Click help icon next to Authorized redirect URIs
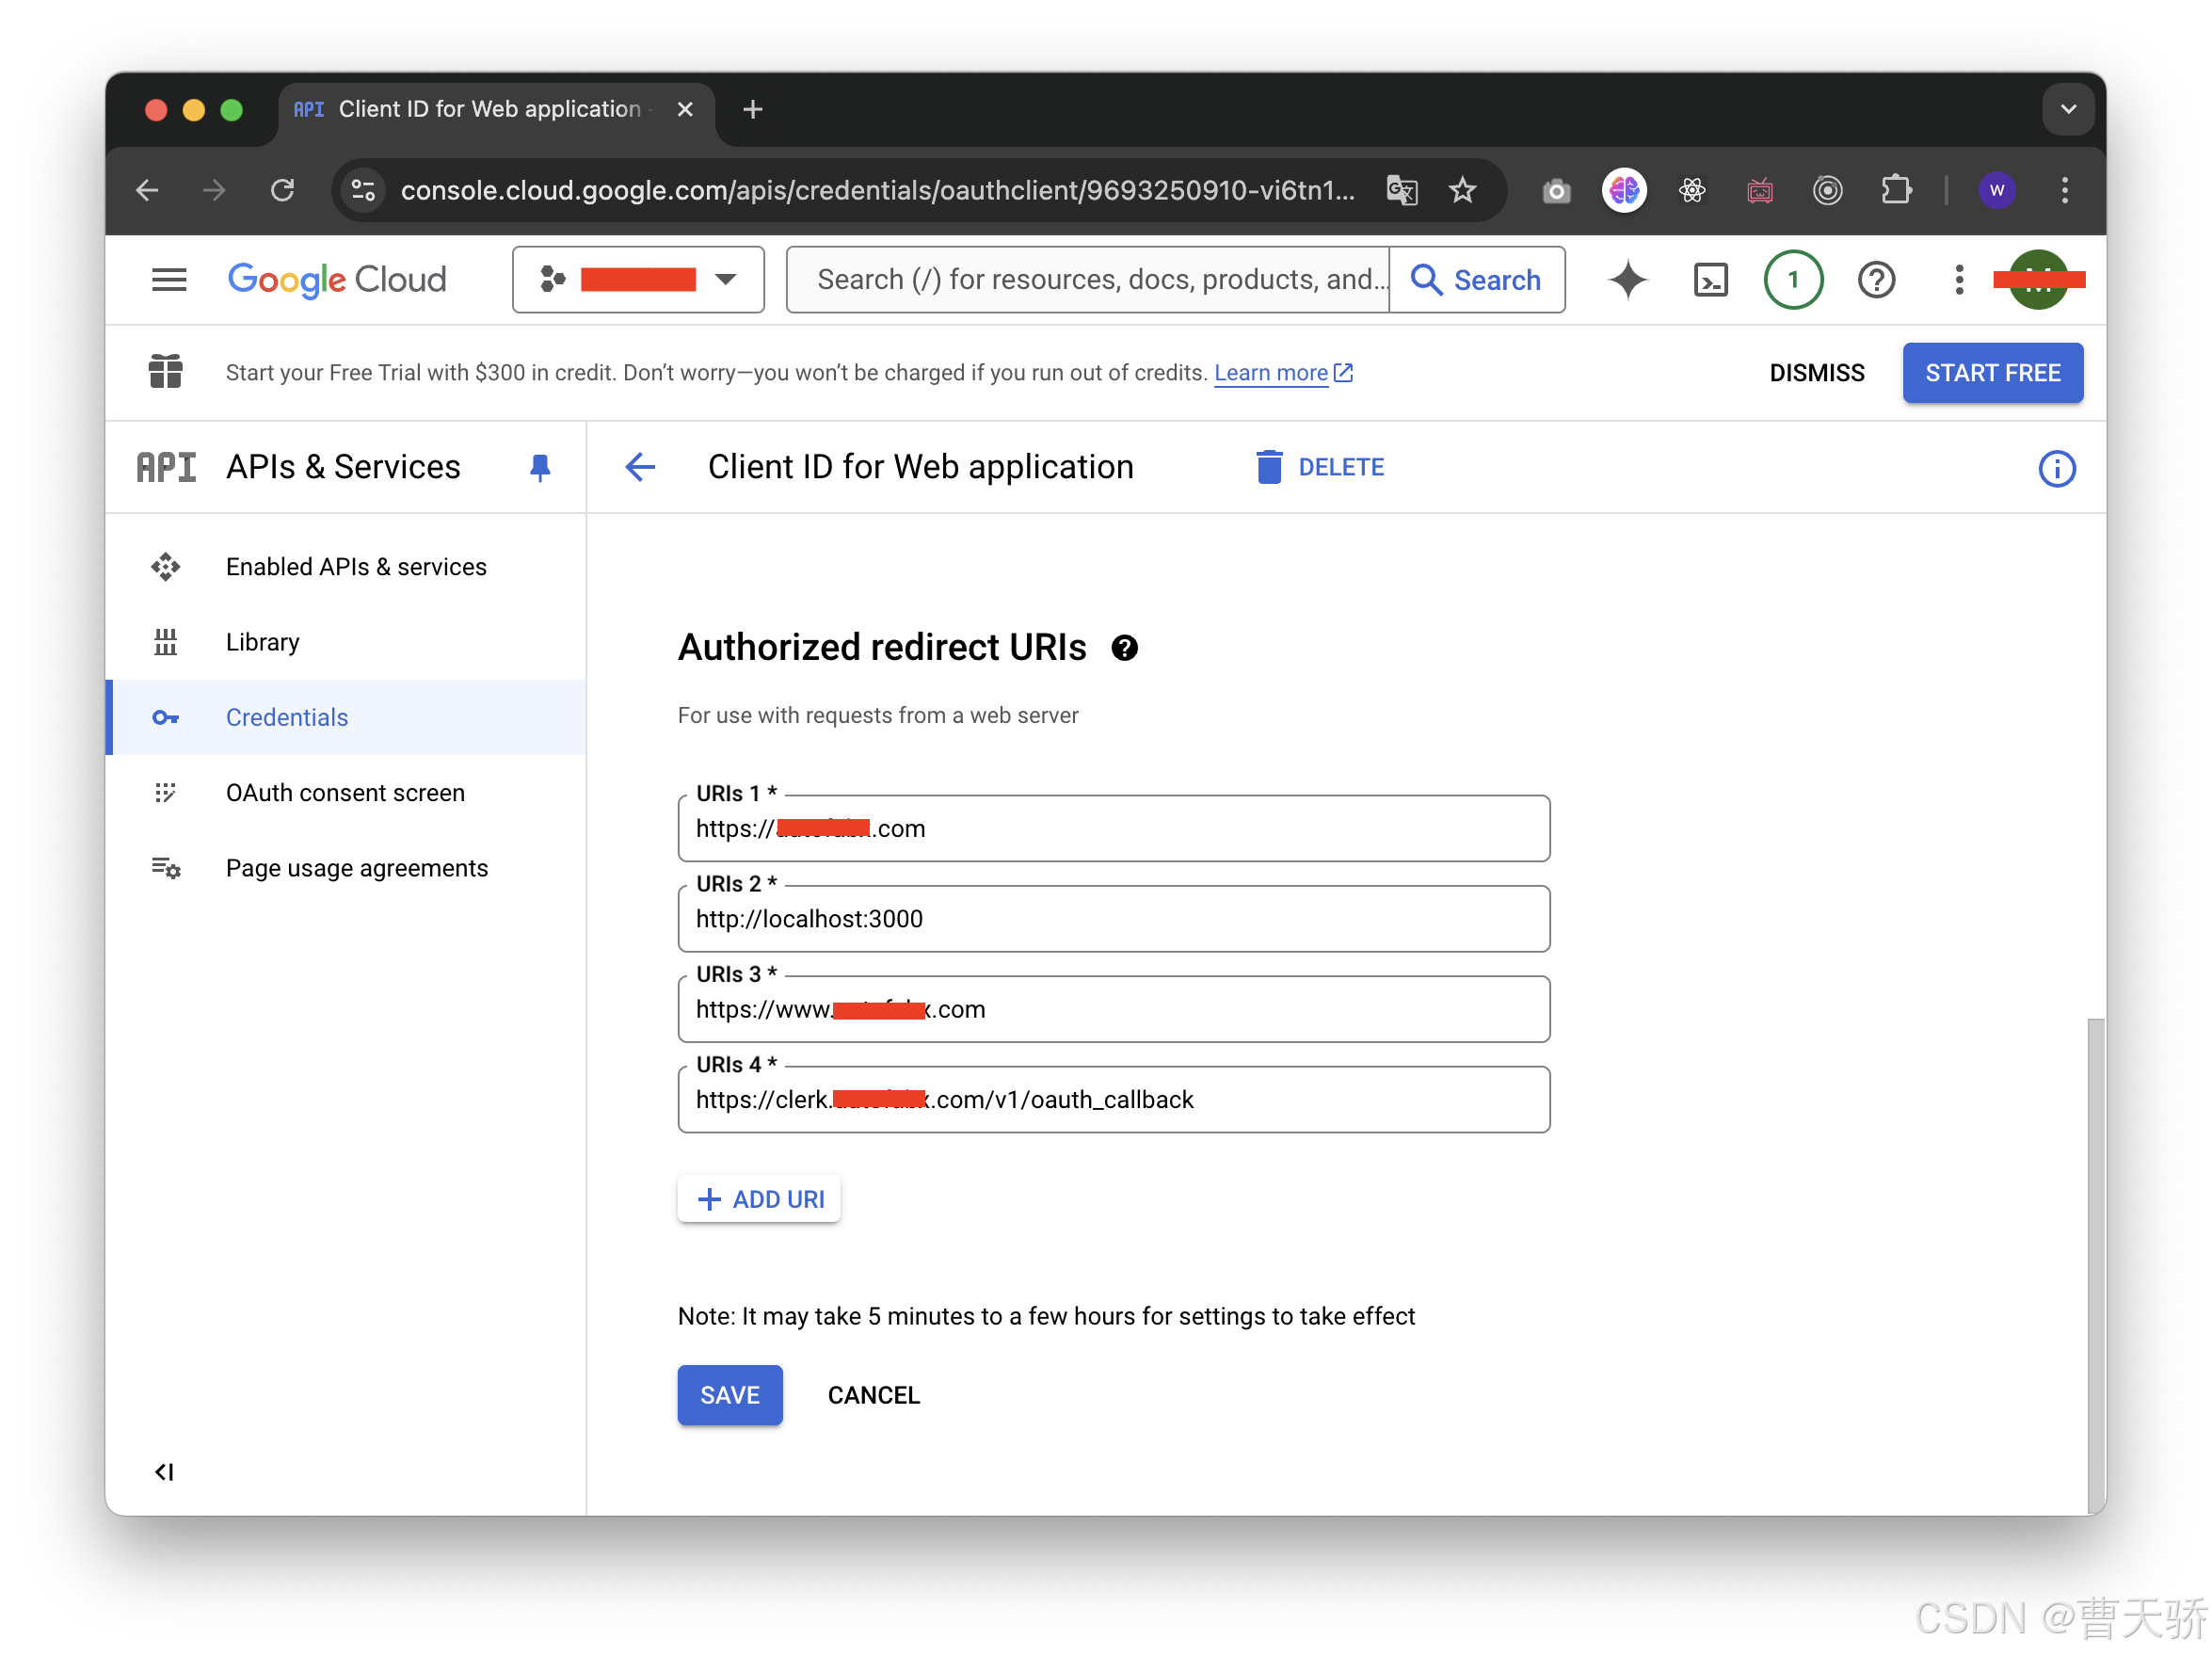Viewport: 2212px width, 1655px height. click(1124, 648)
